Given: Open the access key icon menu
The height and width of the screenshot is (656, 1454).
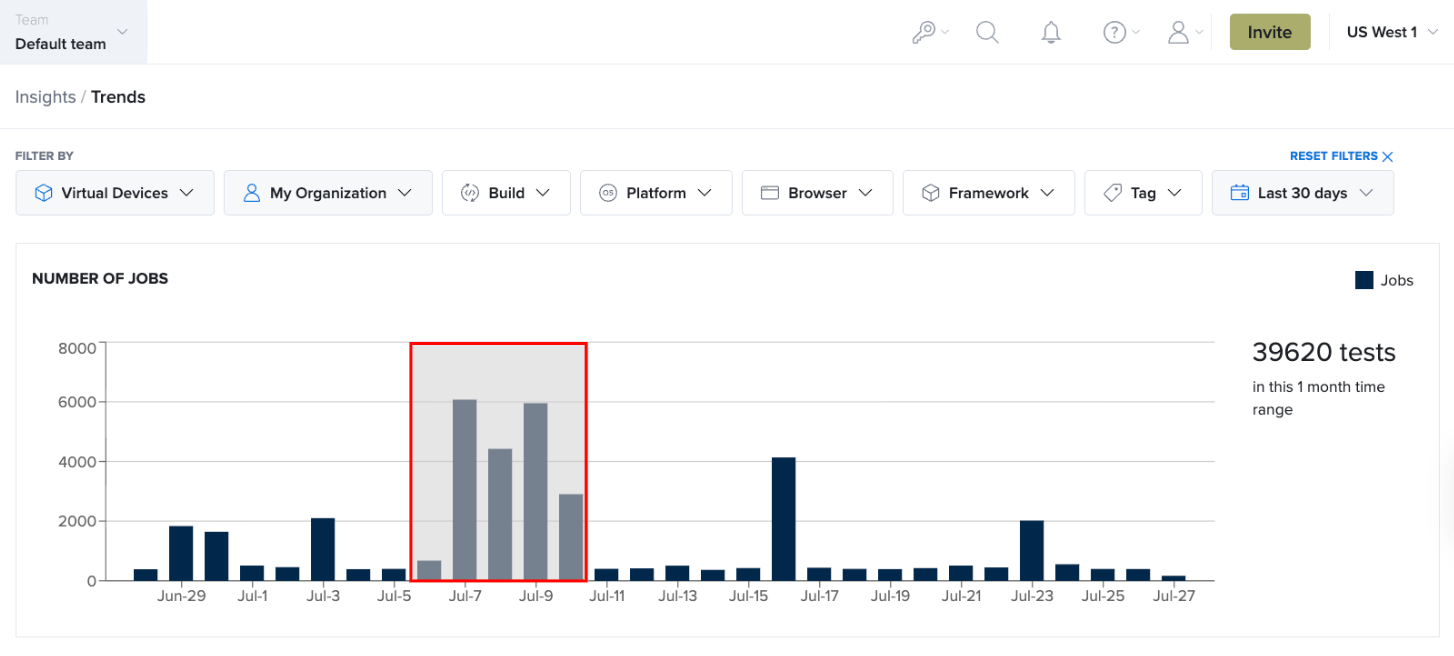Looking at the screenshot, I should pyautogui.click(x=930, y=32).
